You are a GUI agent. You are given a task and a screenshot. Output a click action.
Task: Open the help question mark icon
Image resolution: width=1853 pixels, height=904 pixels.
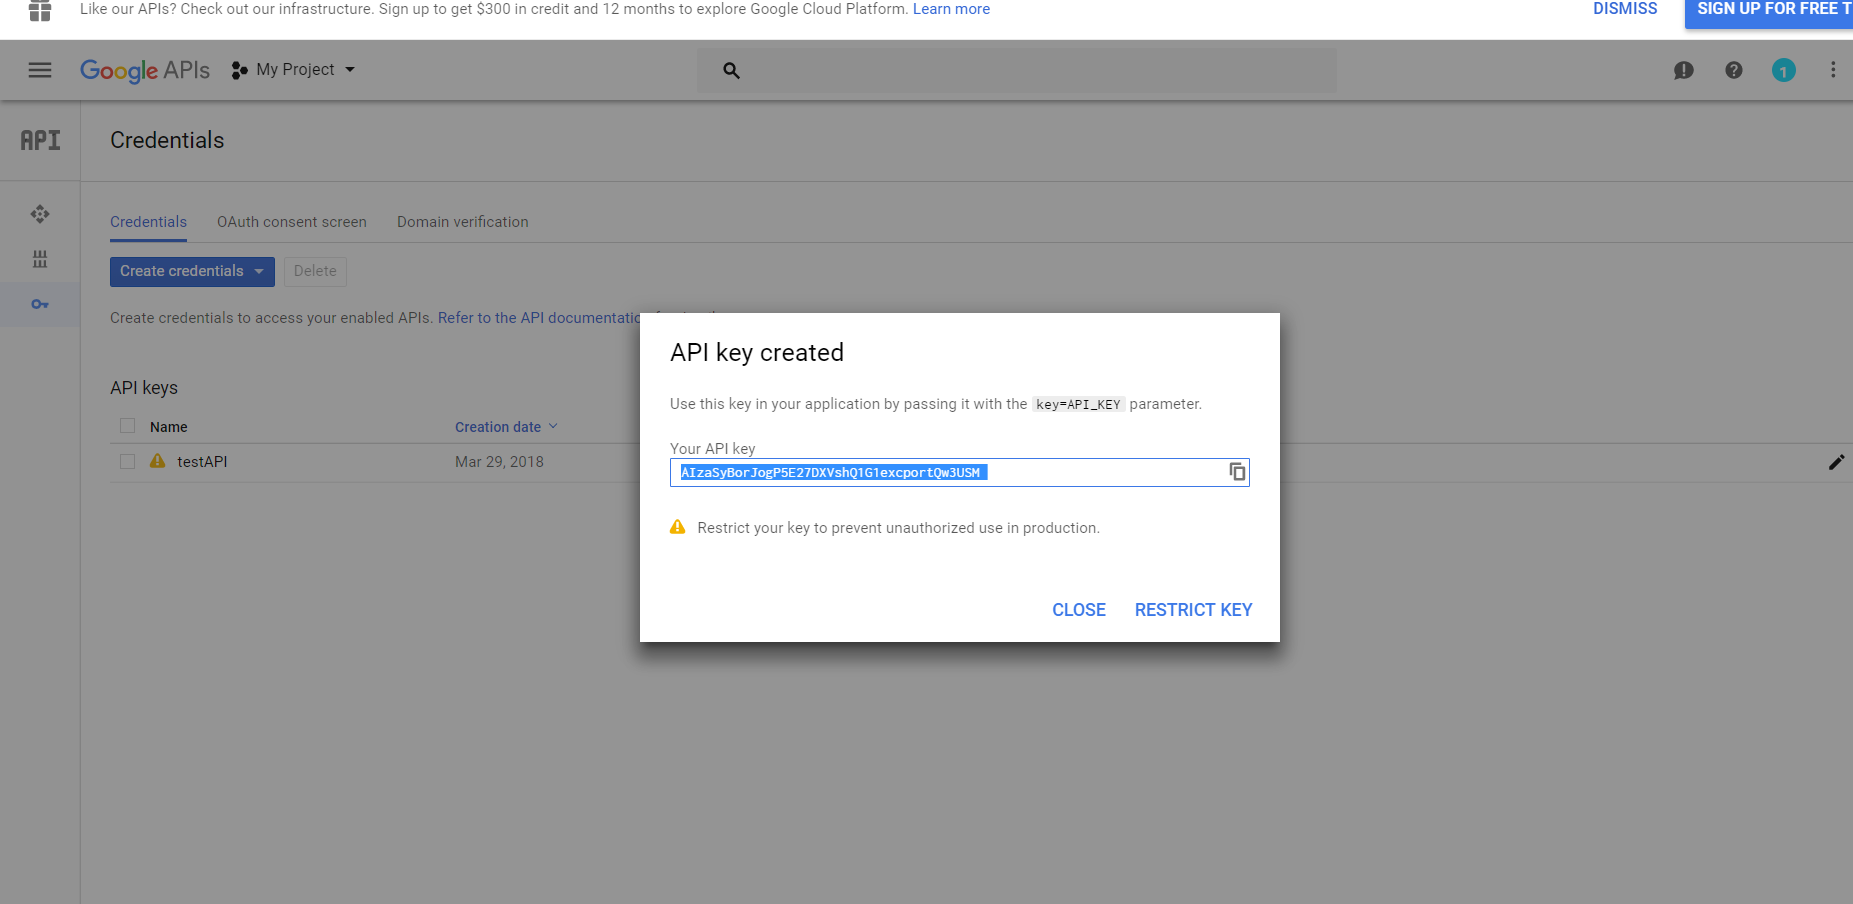point(1734,70)
